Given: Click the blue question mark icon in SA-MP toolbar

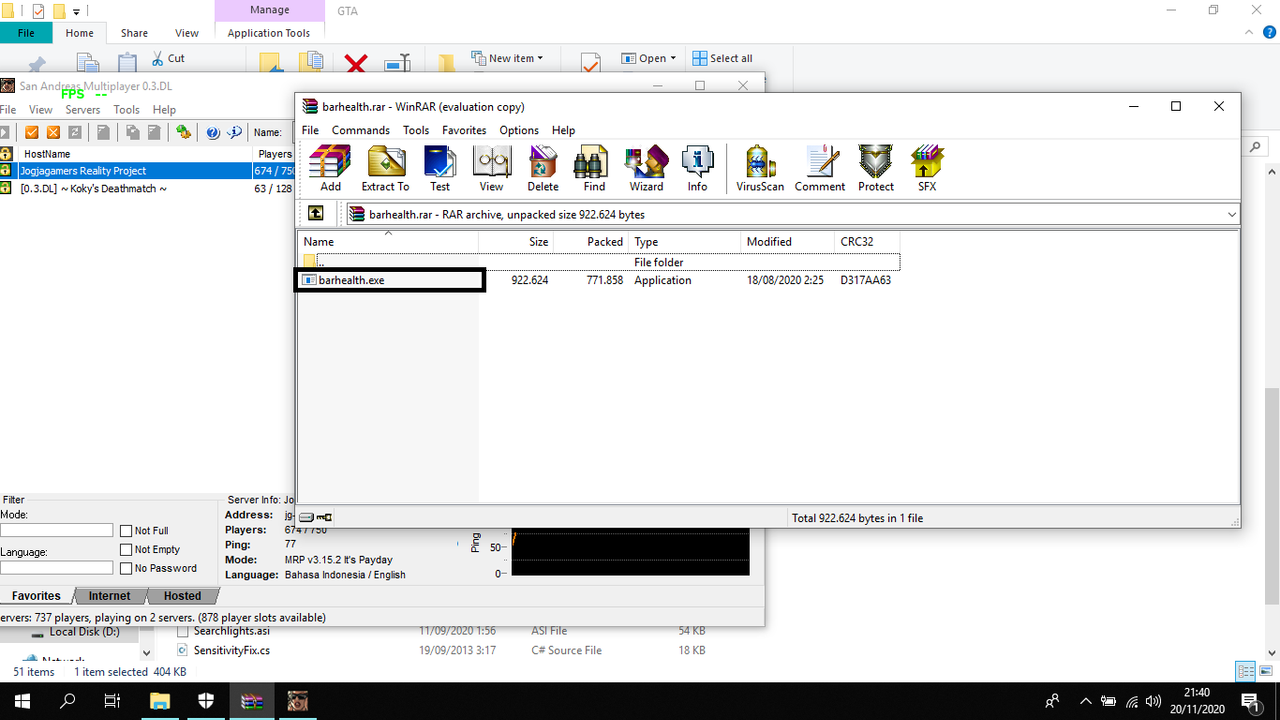Looking at the screenshot, I should click(213, 132).
